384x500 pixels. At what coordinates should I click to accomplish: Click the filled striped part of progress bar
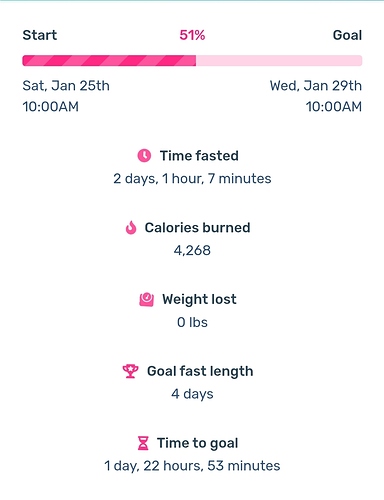[x=109, y=61]
